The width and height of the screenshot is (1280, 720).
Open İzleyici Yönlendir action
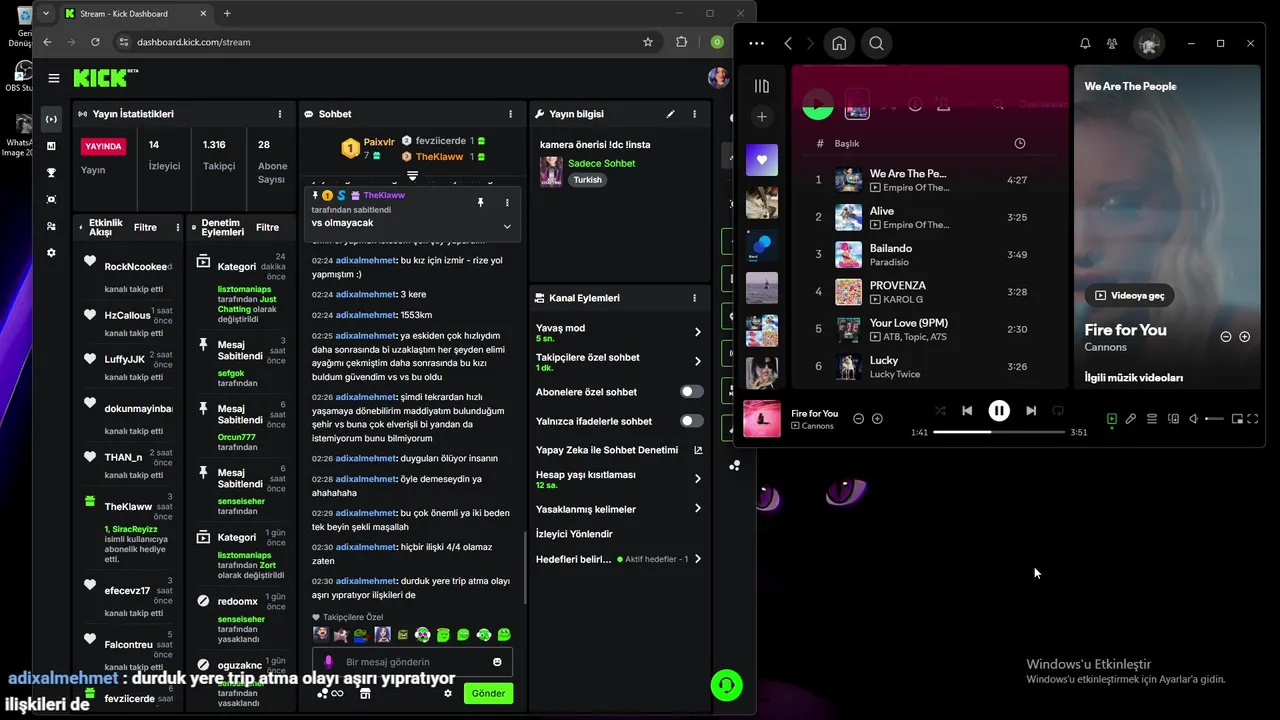[574, 534]
